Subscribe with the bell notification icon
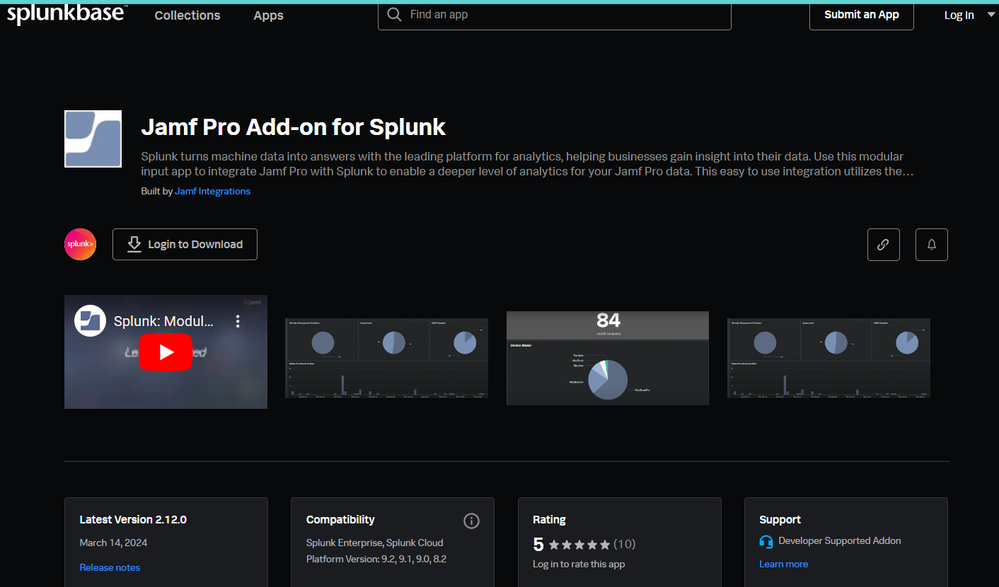Screen dimensions: 999x587 coord(931,244)
